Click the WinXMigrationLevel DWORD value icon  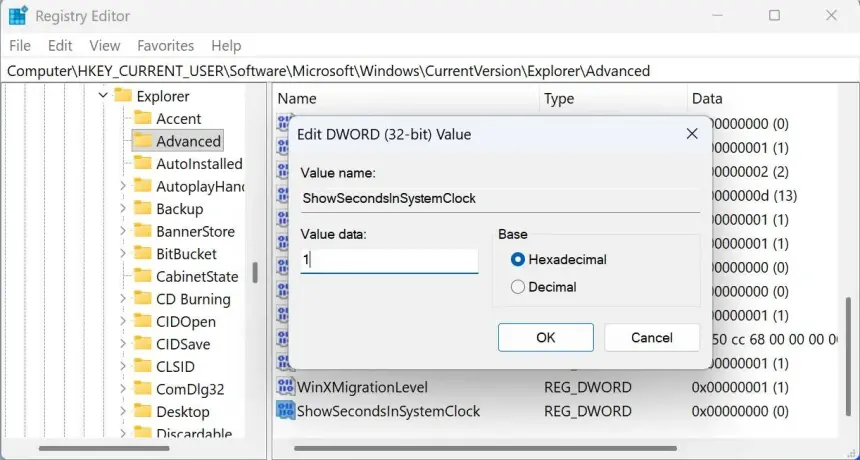click(x=285, y=387)
